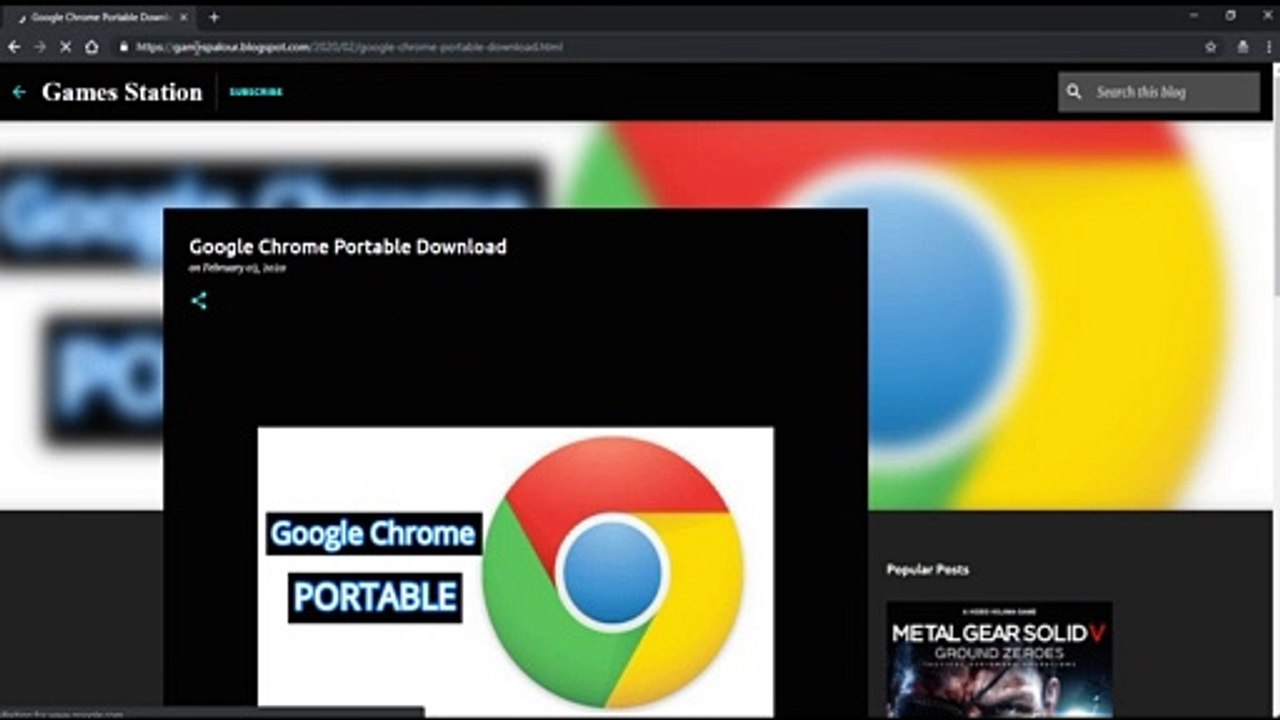Restore down the Chrome window
The height and width of the screenshot is (720, 1280).
click(1230, 16)
